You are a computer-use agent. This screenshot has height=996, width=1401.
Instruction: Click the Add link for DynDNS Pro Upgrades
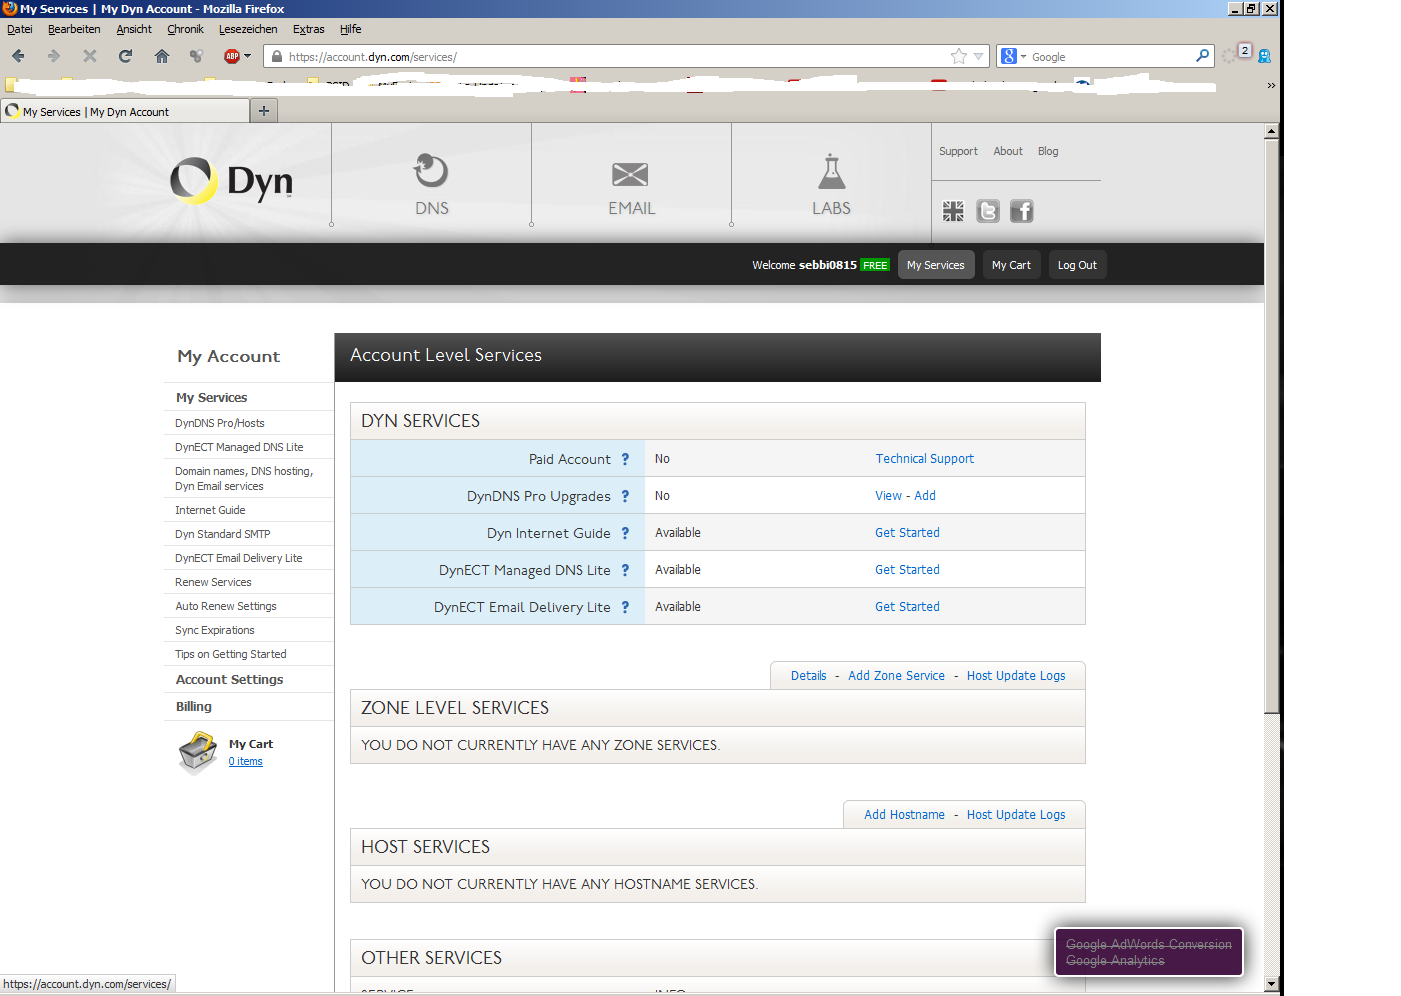point(925,496)
